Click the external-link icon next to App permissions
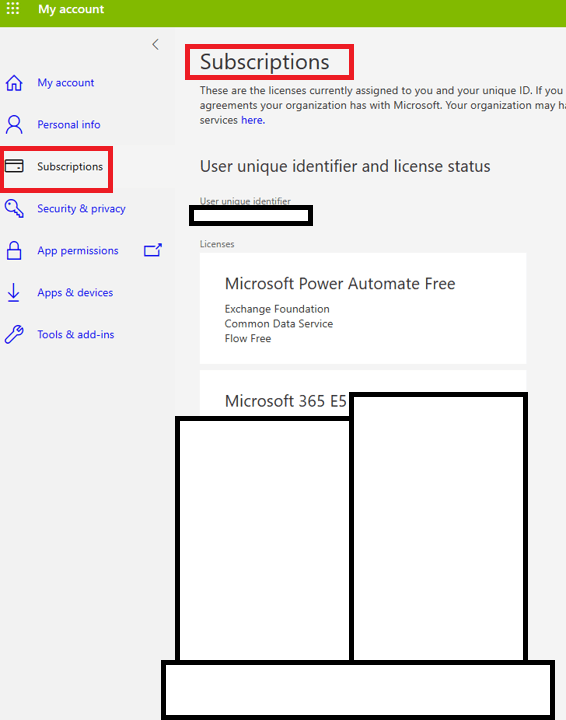The image size is (566, 720). (x=153, y=250)
